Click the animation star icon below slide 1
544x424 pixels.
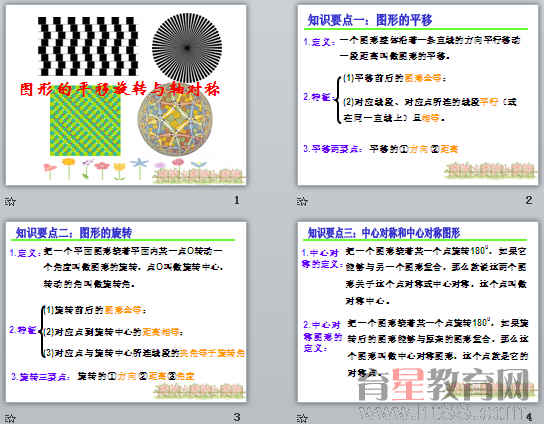coord(10,201)
